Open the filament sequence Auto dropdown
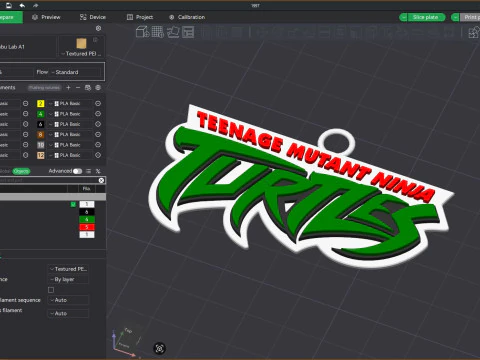Viewport: 480px width, 360px height. [x=68, y=300]
